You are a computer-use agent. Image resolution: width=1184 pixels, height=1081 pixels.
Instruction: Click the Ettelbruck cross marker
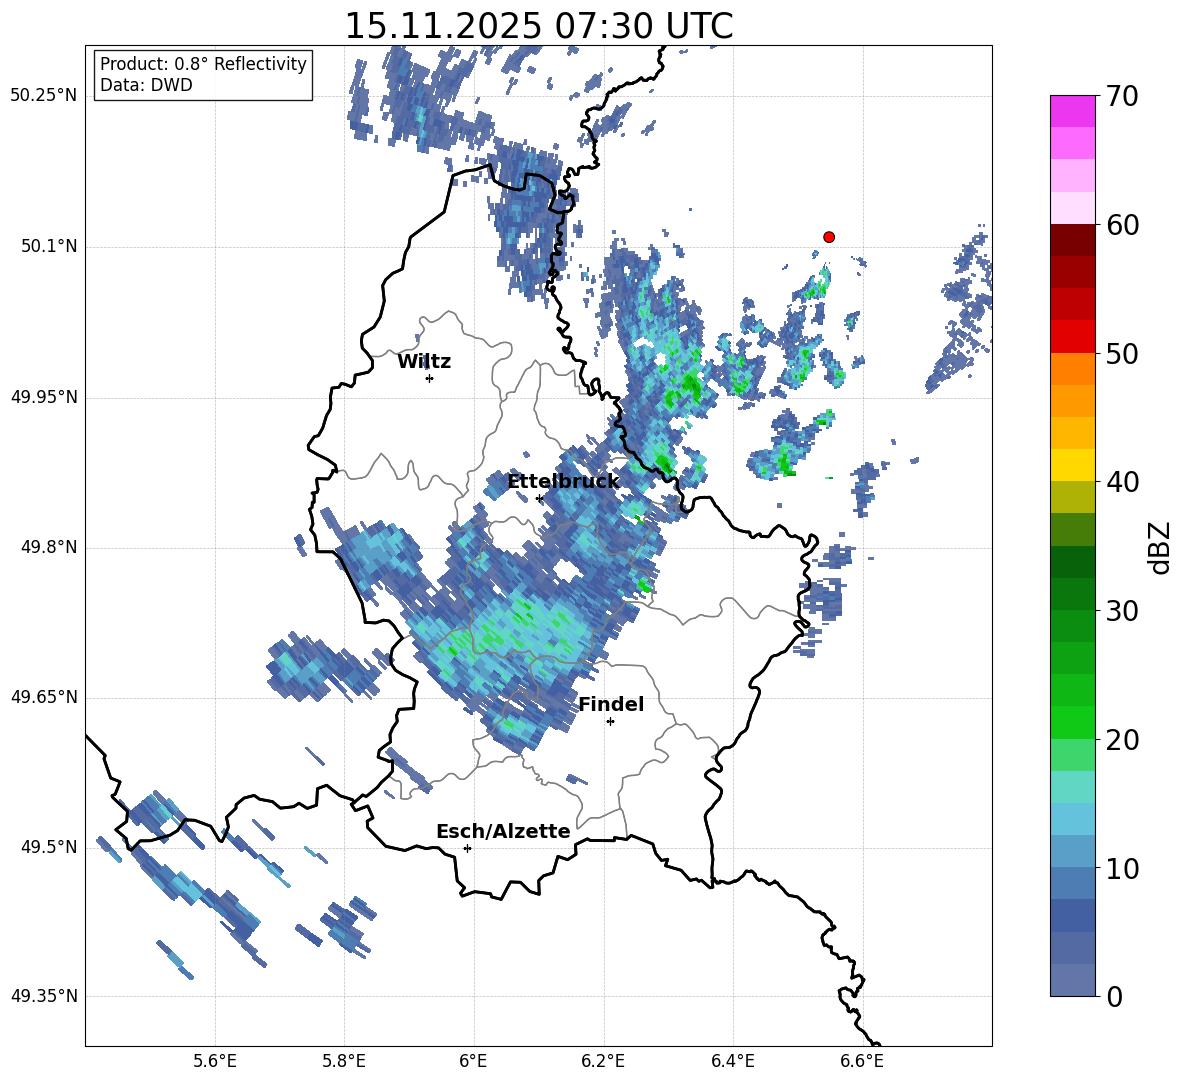click(539, 499)
